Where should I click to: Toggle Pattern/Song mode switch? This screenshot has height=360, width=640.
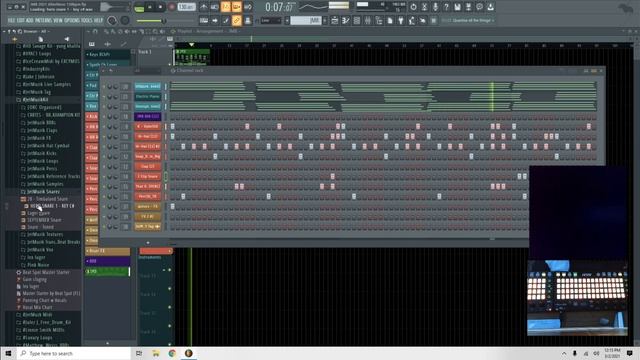point(139,7)
